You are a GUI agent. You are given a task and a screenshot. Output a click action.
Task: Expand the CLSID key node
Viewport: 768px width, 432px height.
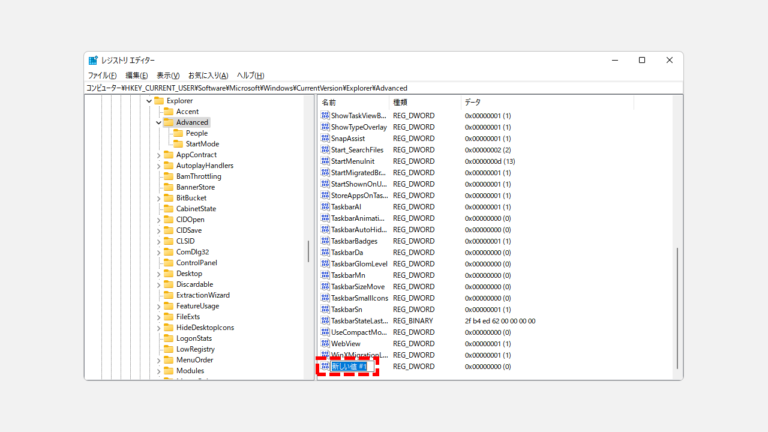tap(158, 241)
